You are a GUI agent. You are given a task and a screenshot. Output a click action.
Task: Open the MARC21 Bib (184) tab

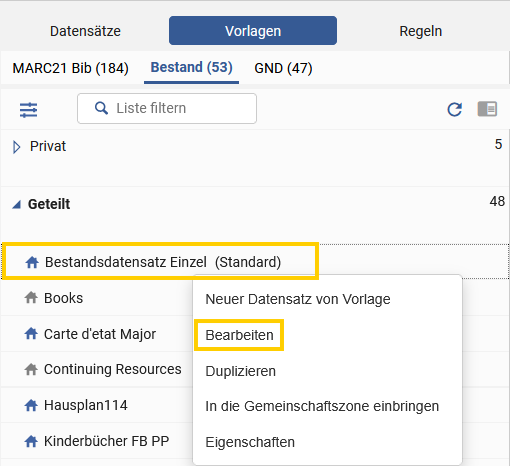pyautogui.click(x=71, y=68)
